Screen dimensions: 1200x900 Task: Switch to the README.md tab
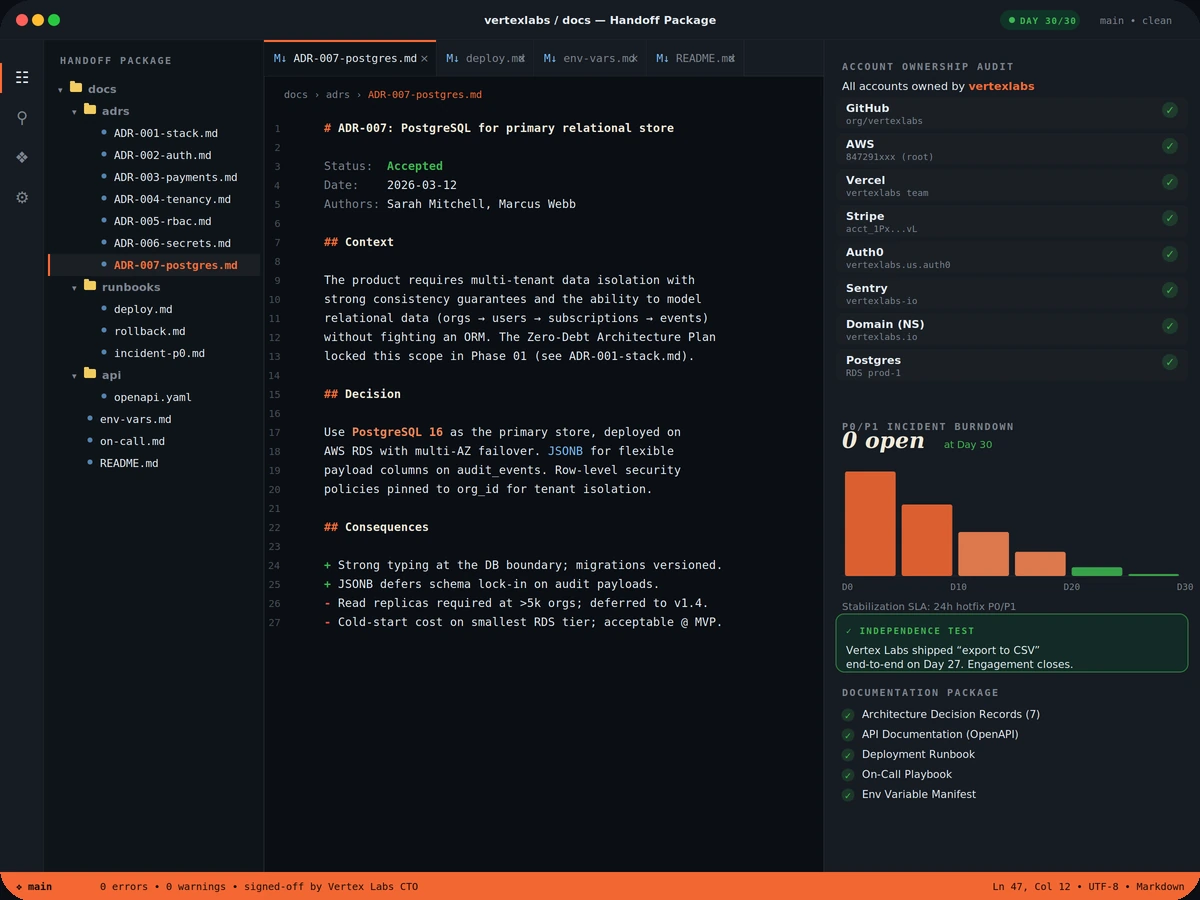pos(695,58)
